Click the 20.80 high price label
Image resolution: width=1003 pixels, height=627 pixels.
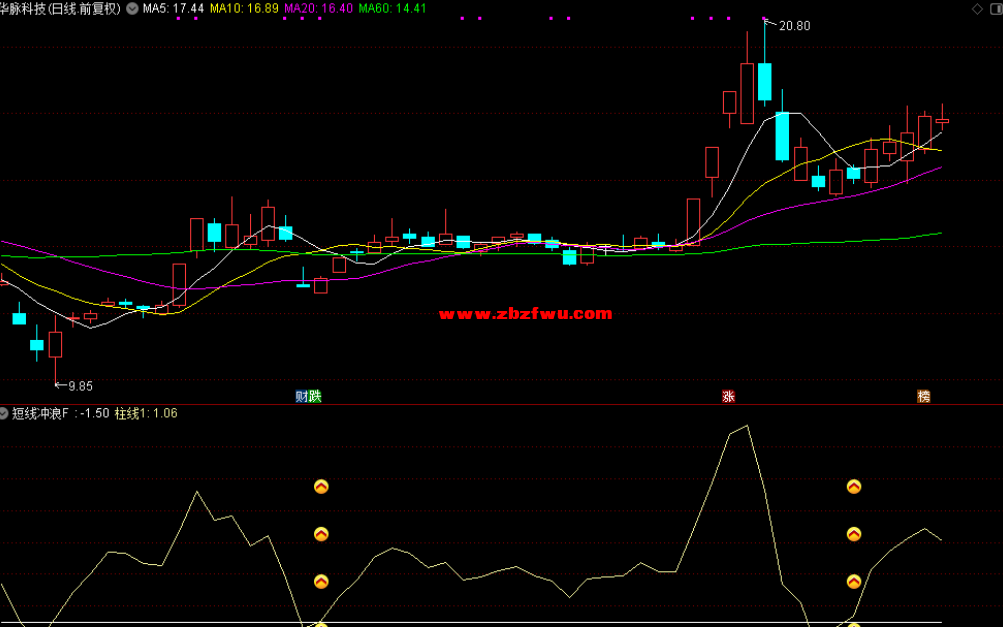pos(794,26)
